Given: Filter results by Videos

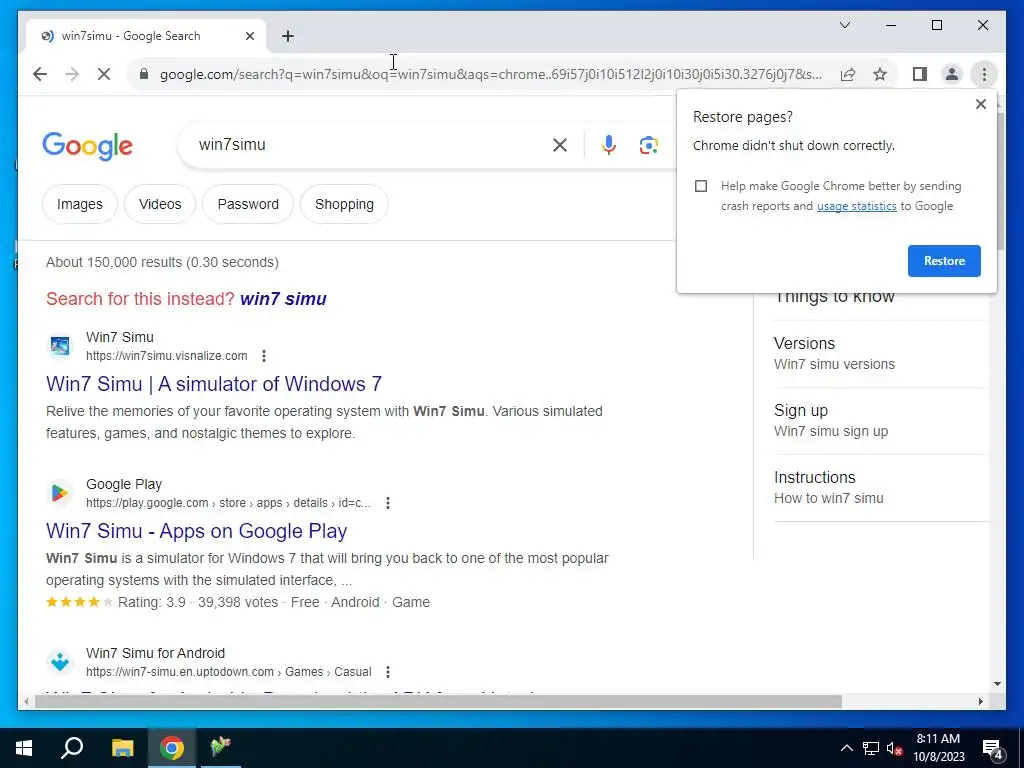Looking at the screenshot, I should (x=160, y=204).
